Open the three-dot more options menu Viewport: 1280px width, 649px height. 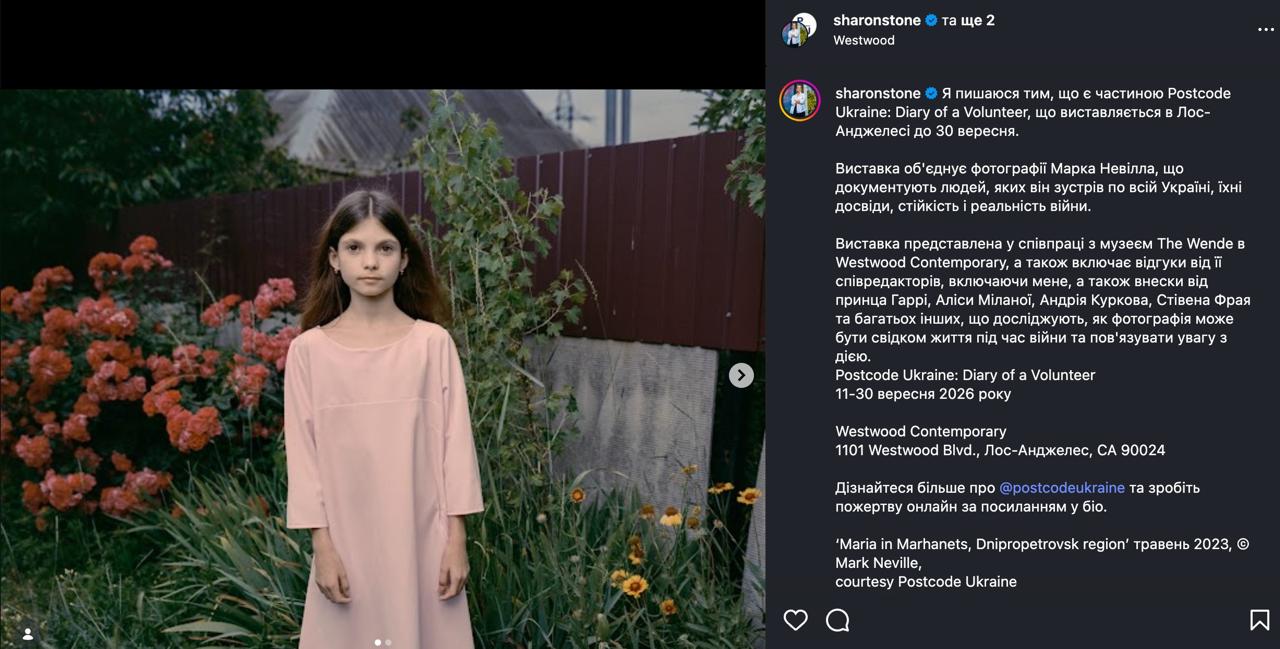coord(1266,30)
